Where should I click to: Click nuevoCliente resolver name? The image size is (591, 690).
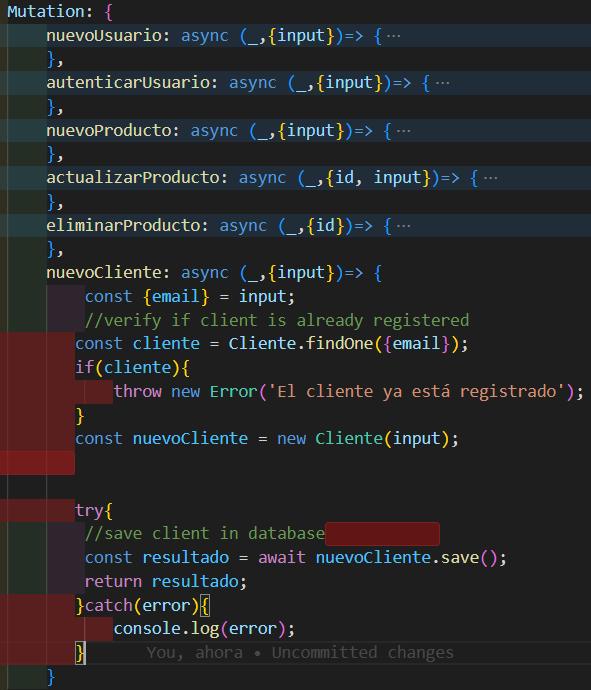click(104, 273)
